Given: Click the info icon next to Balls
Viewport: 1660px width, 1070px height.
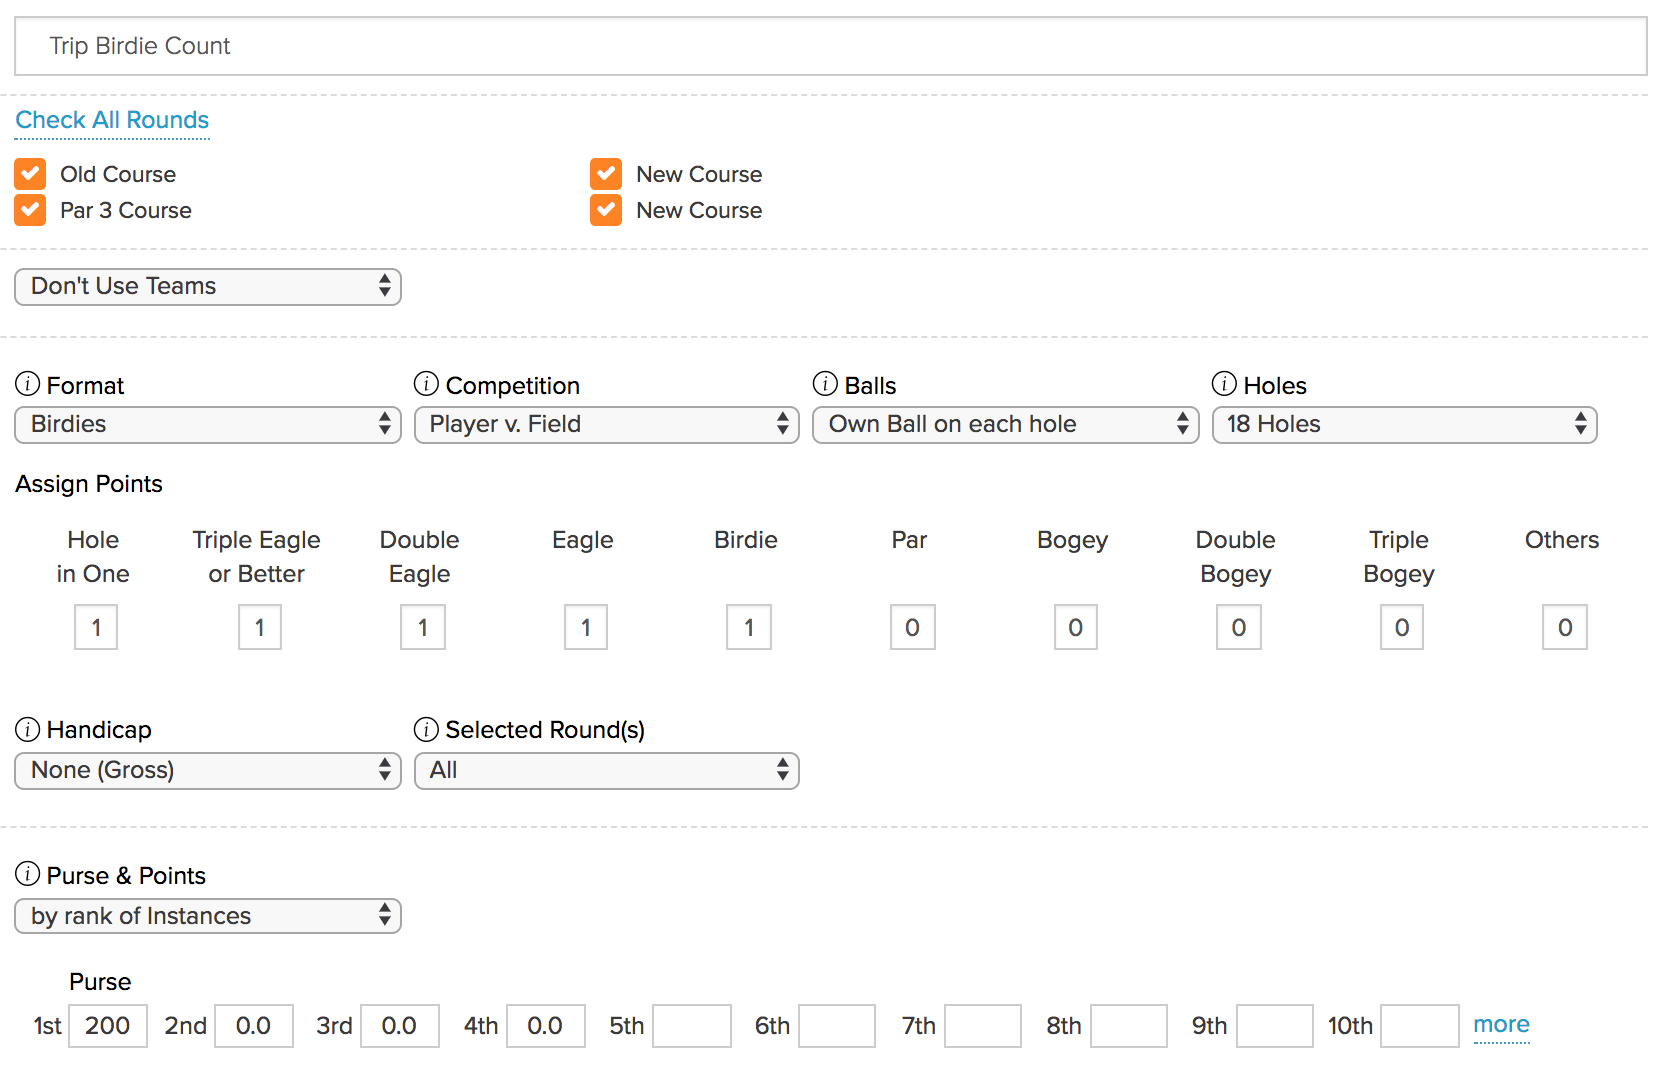Looking at the screenshot, I should pos(825,384).
